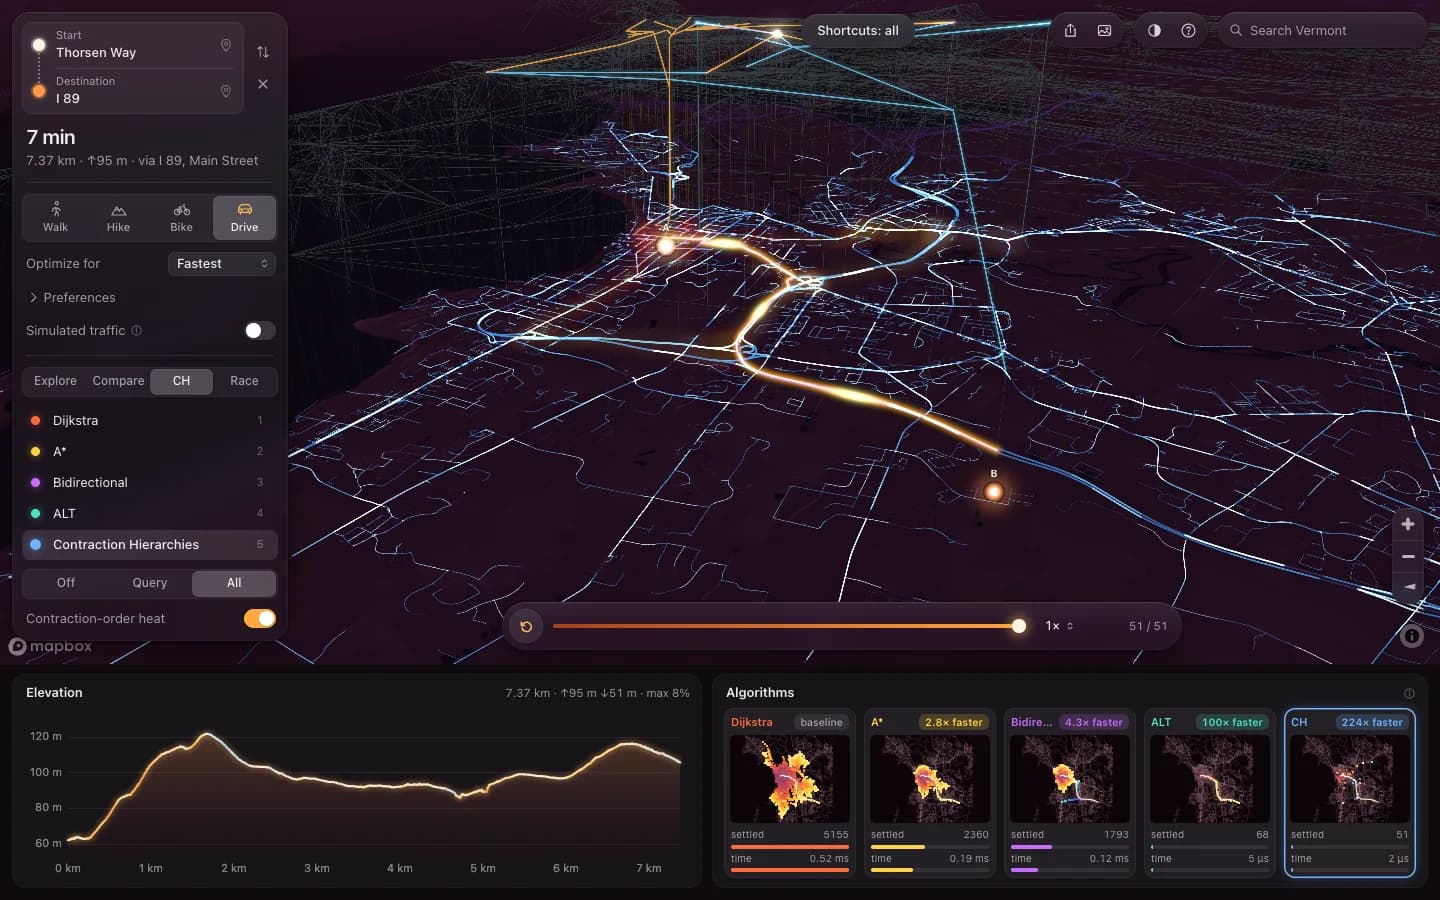The image size is (1440, 900).
Task: Select the Dijkstra algorithm row
Action: pos(149,420)
